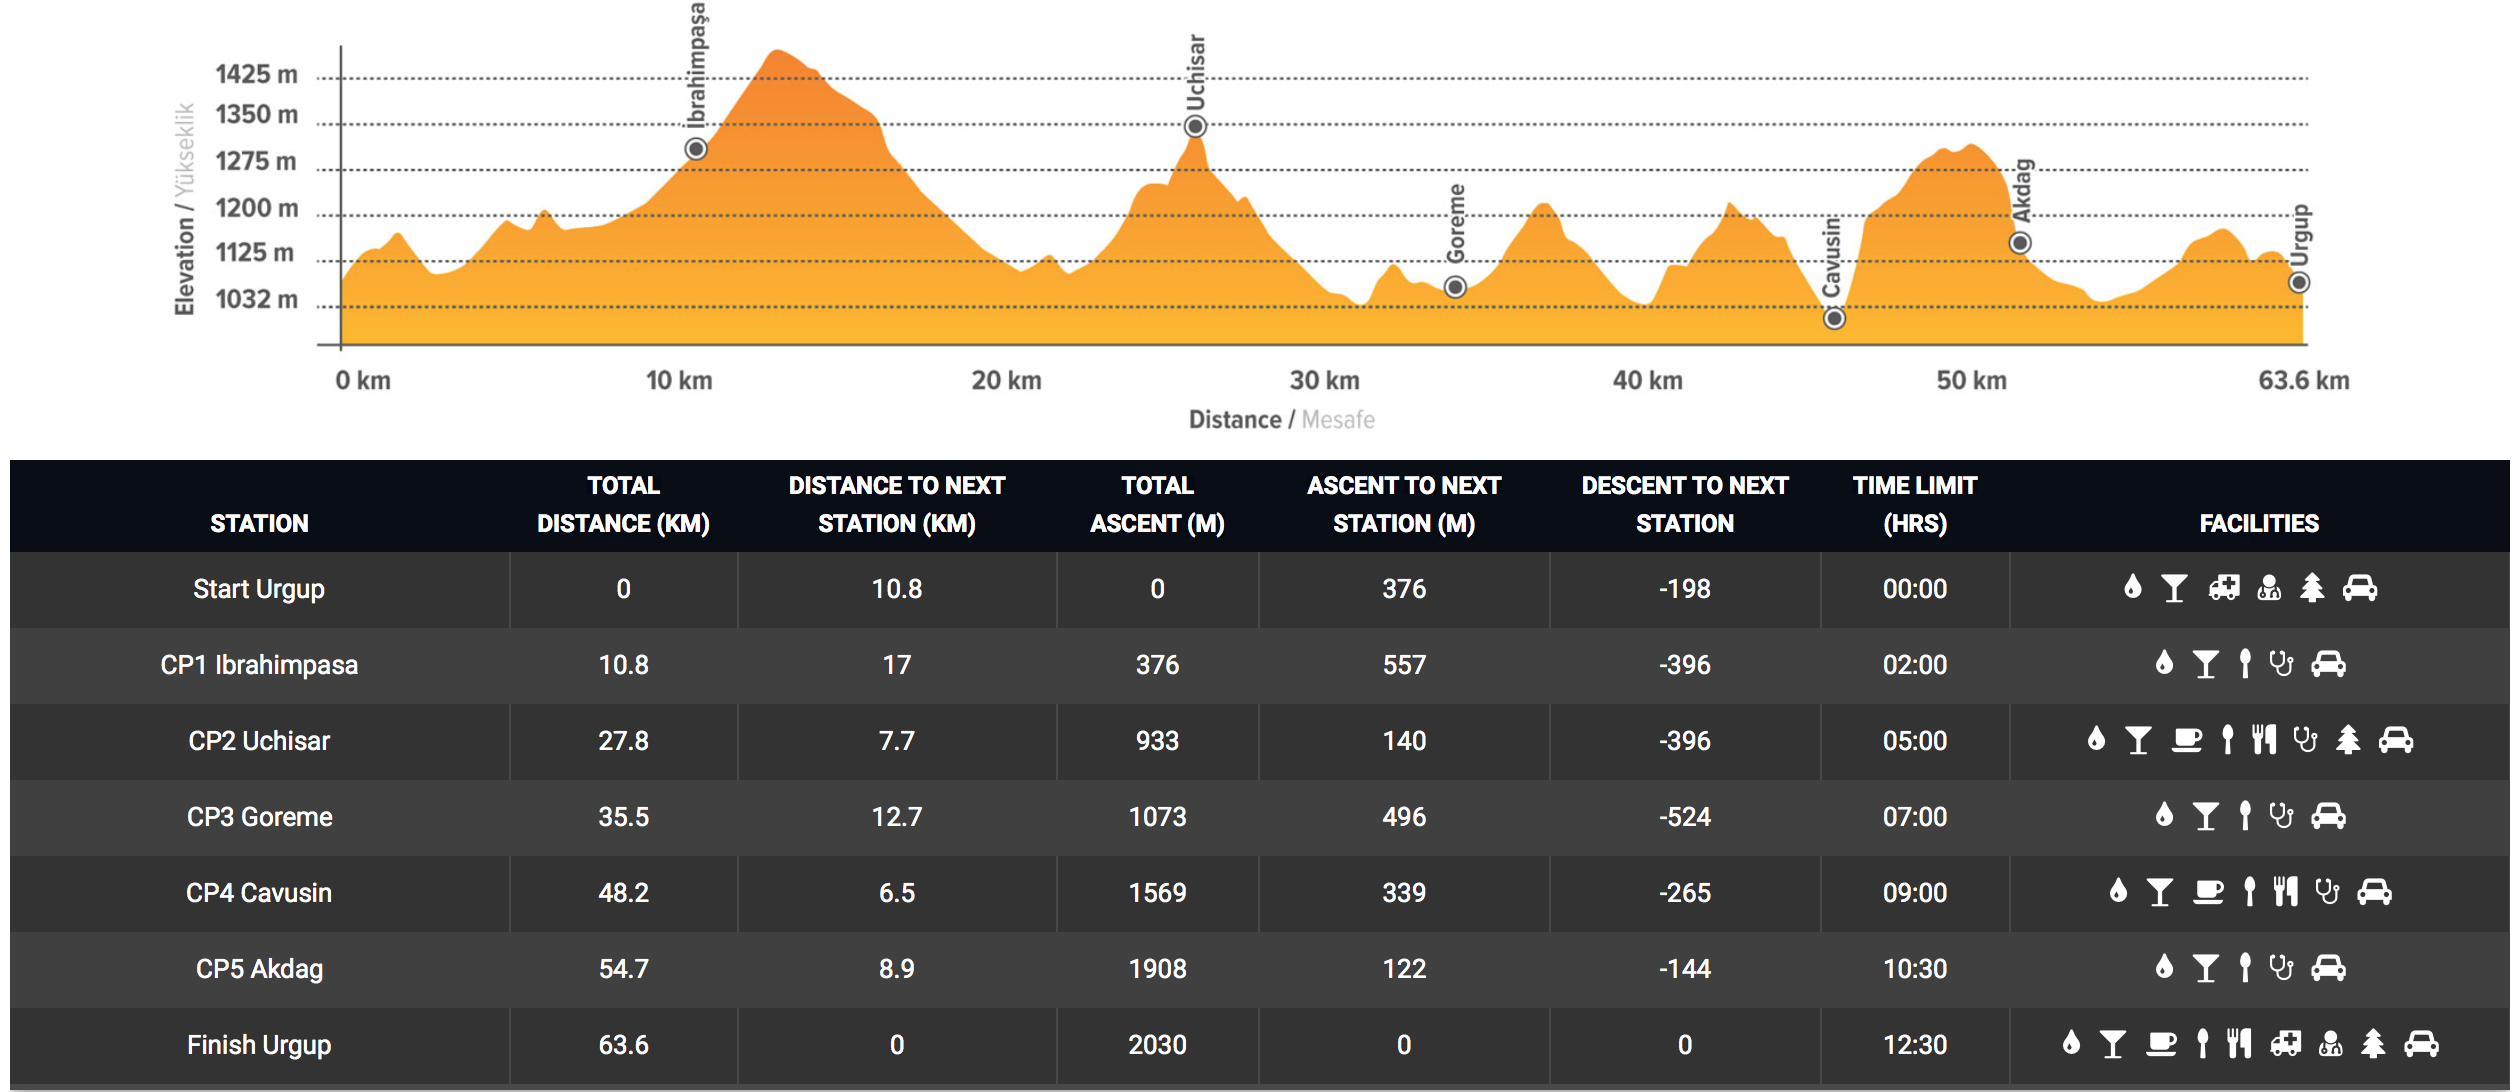Click the 63.6 km axis label
Image resolution: width=2520 pixels, height=1092 pixels.
2303,381
